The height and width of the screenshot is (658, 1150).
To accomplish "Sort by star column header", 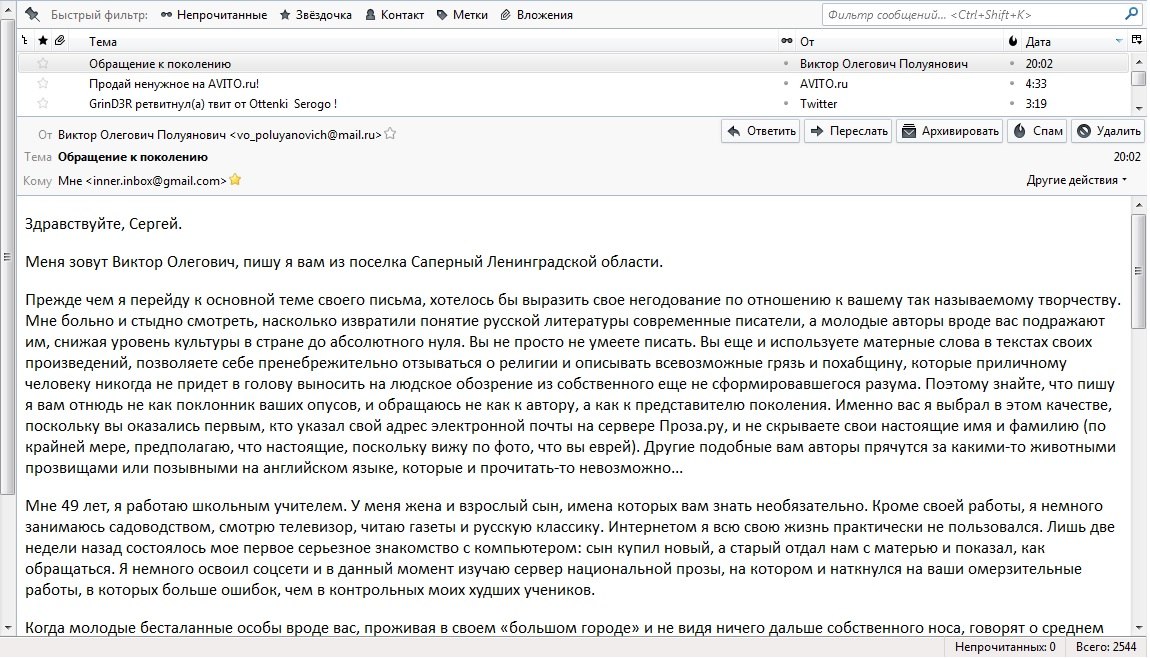I will [43, 41].
